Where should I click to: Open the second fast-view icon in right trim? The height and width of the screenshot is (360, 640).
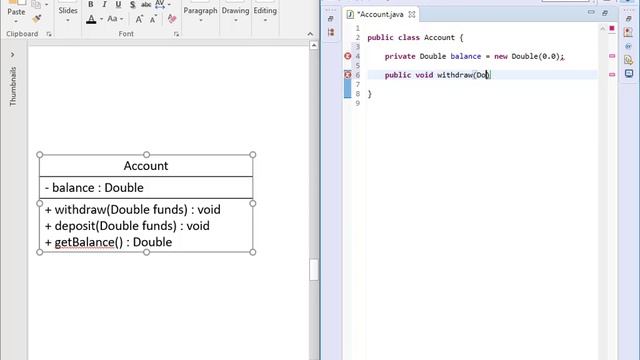pos(628,47)
